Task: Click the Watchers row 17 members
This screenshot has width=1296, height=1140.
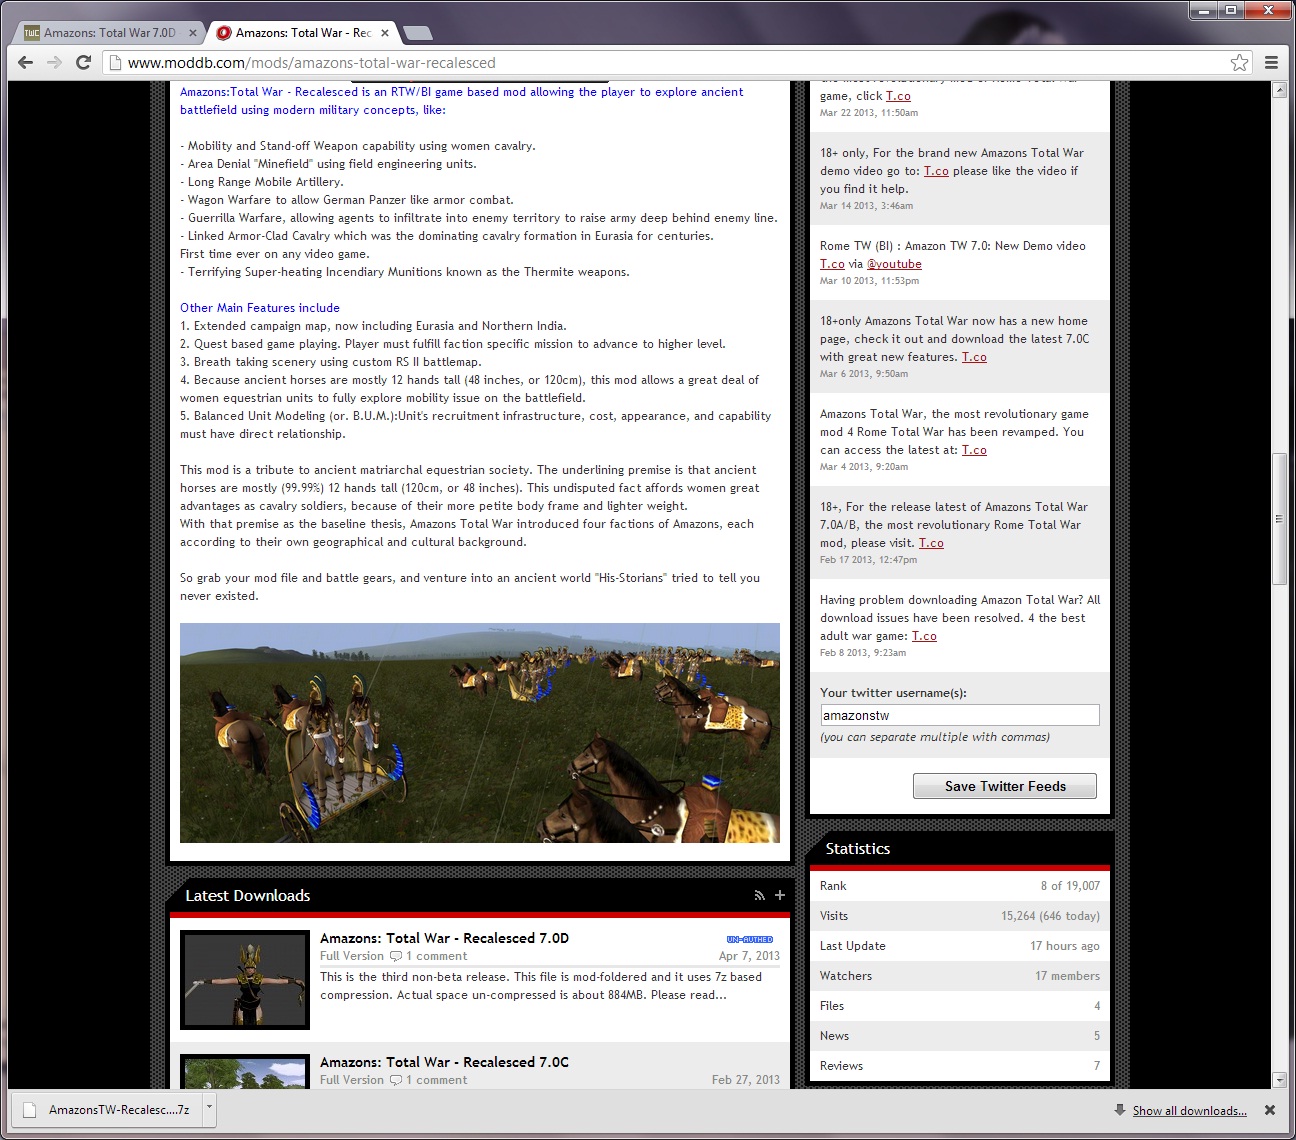Action: pyautogui.click(x=960, y=976)
